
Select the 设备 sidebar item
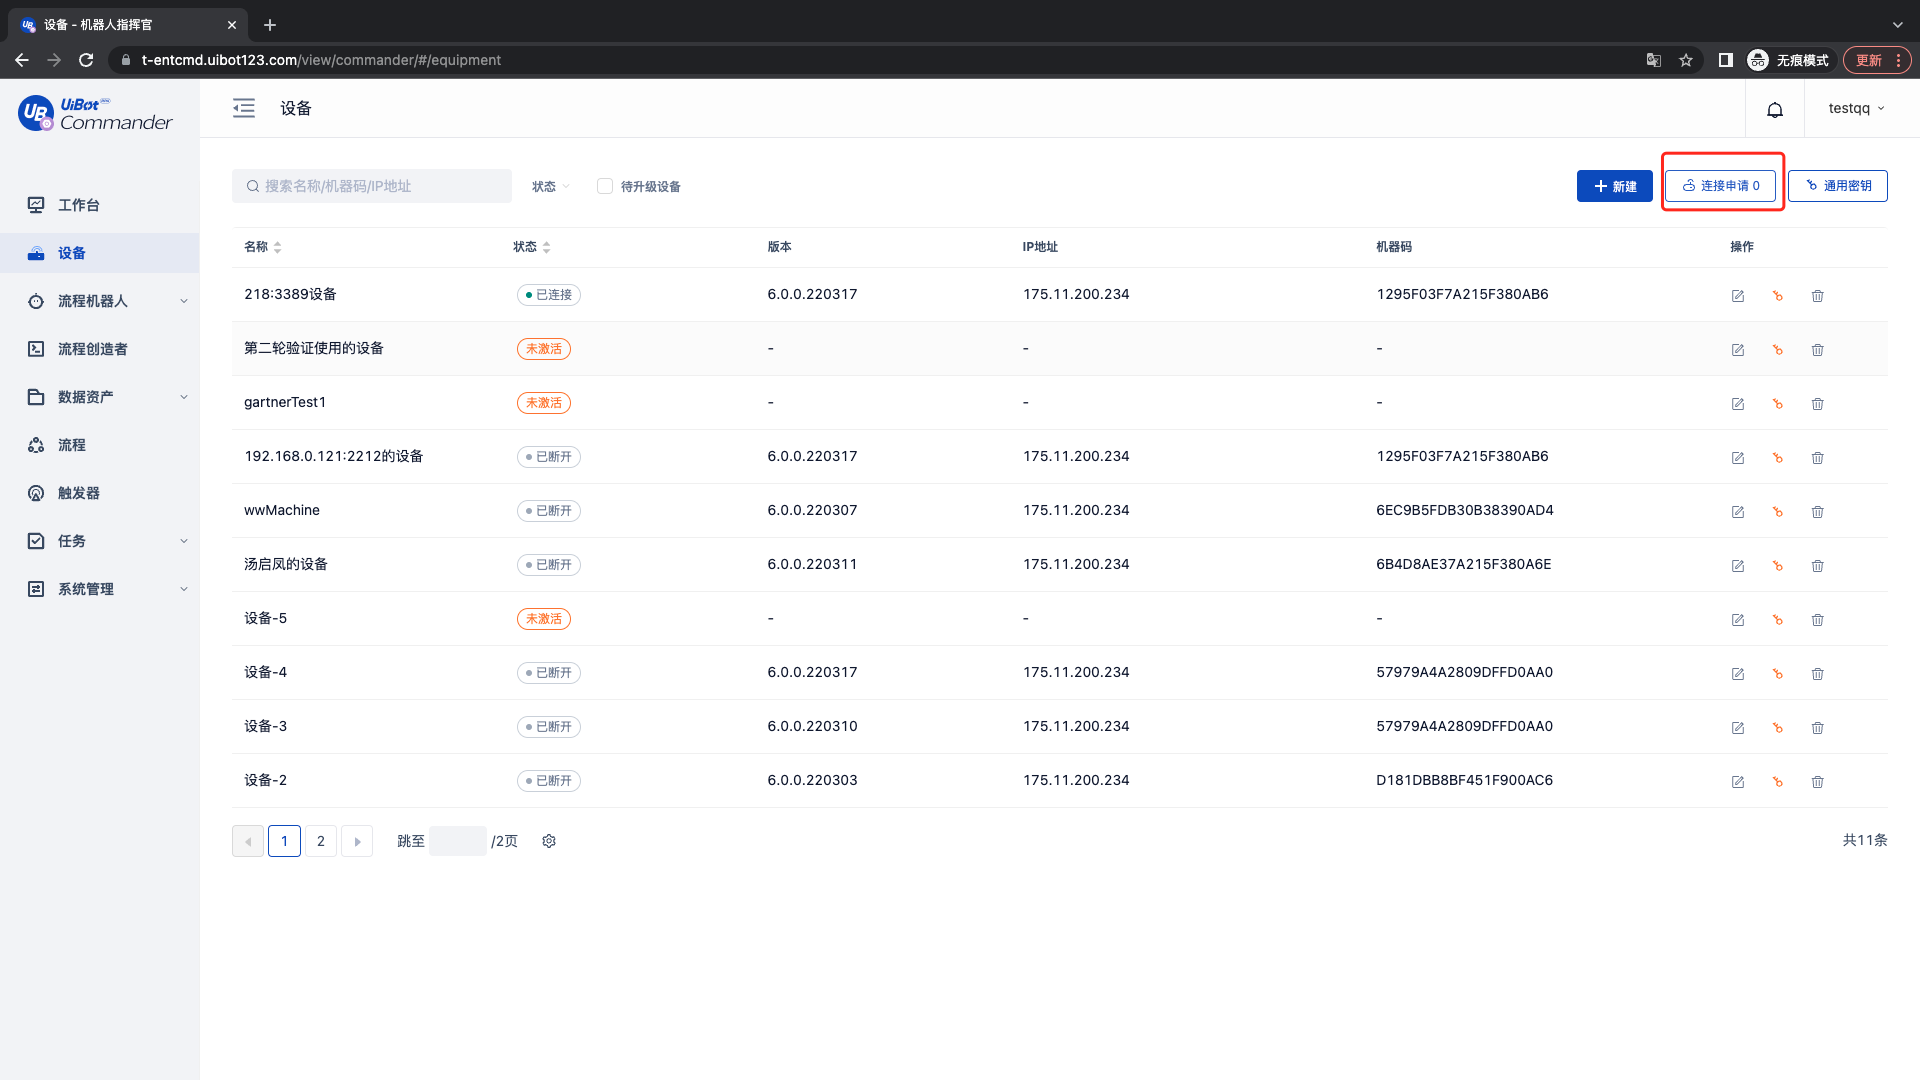(x=100, y=253)
